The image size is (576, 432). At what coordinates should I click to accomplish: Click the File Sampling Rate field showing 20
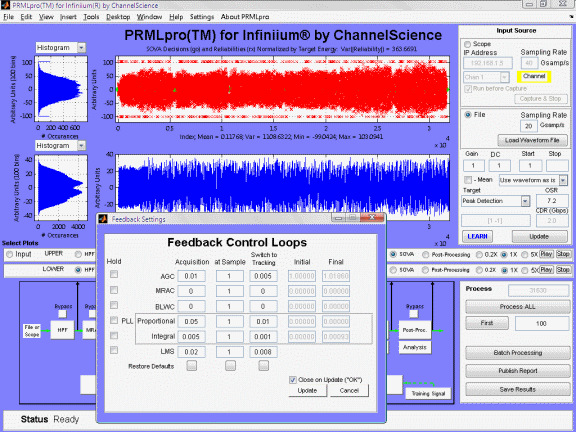point(529,126)
